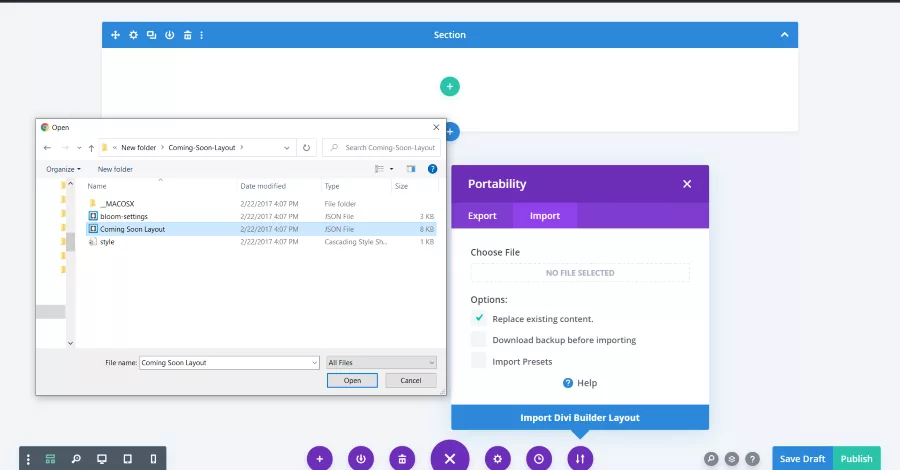Switch to Export tab
The image size is (900, 470).
(482, 216)
